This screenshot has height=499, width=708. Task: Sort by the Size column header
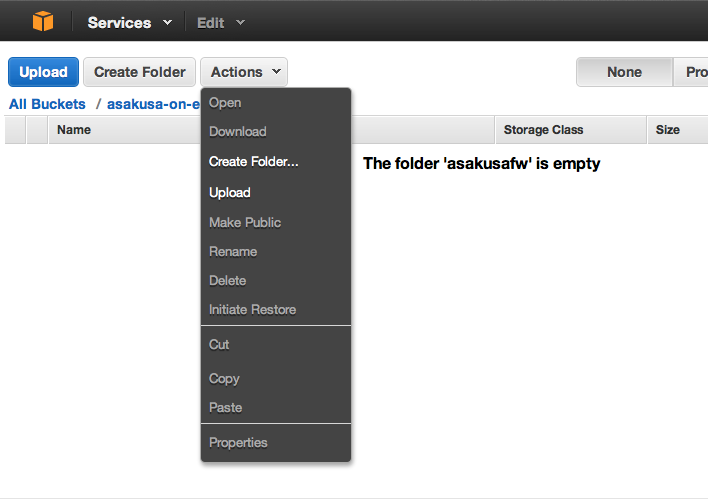pos(667,130)
